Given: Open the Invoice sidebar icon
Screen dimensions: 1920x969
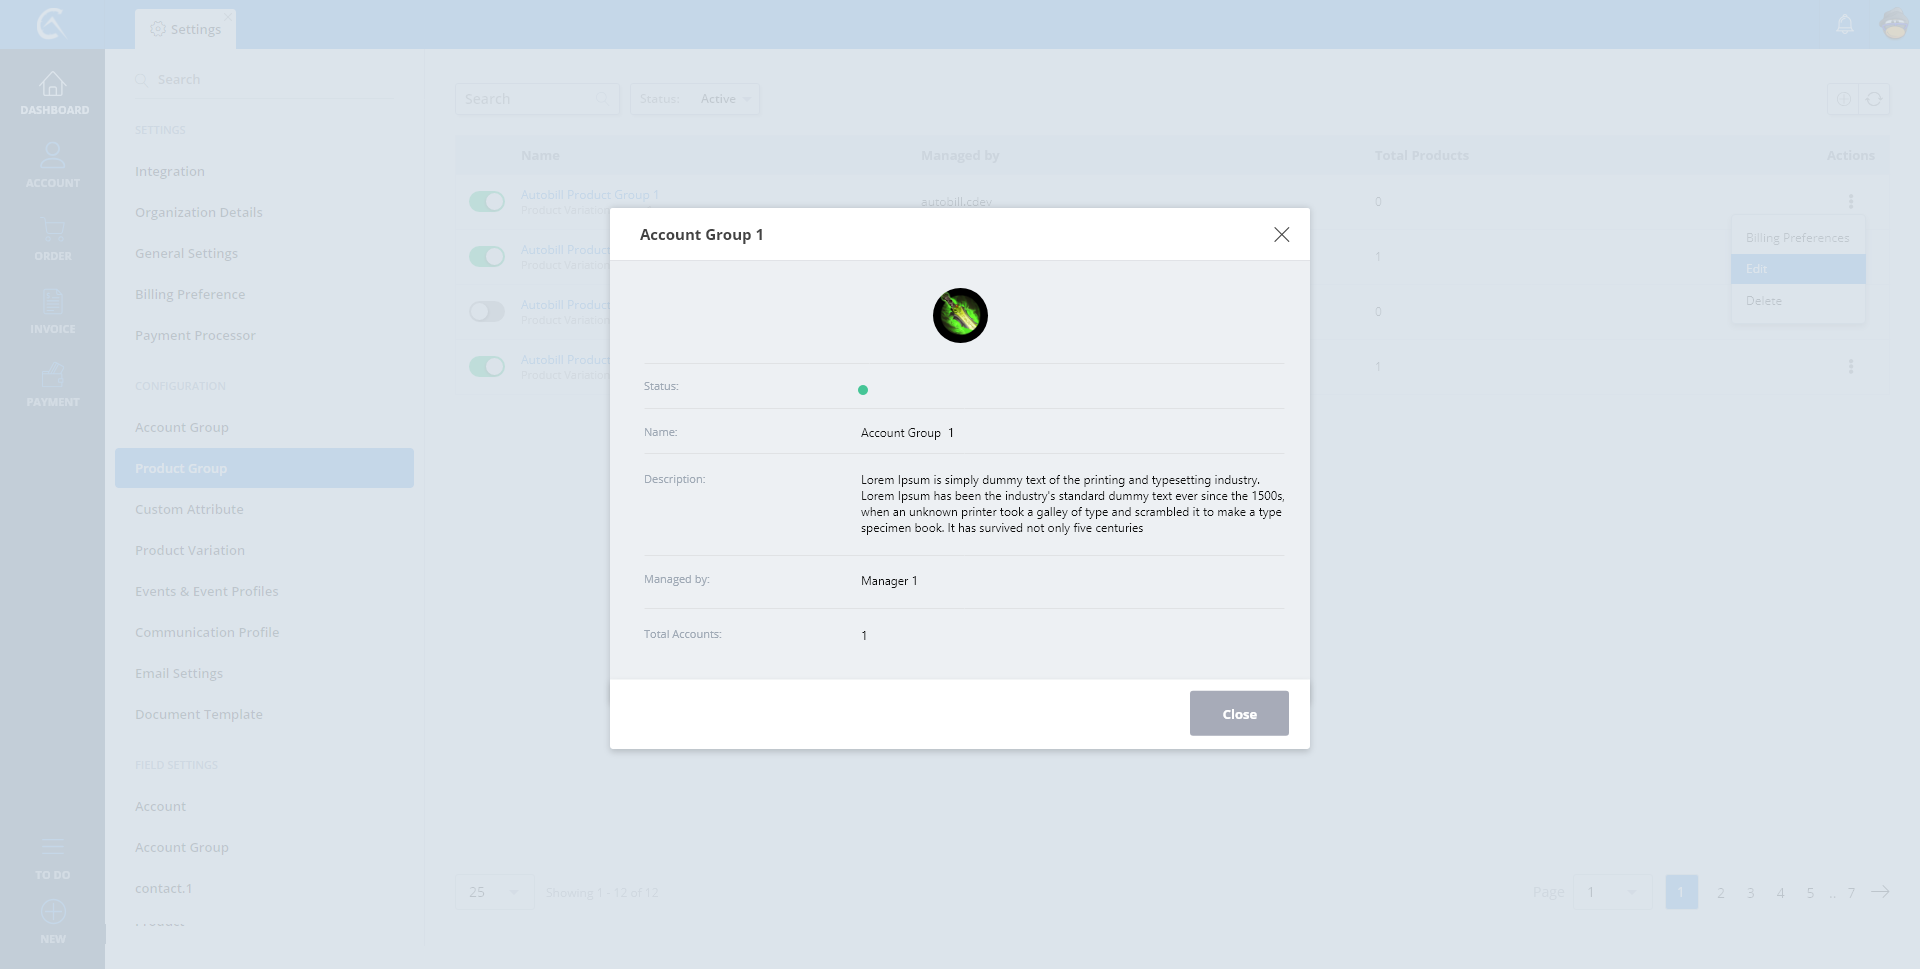Looking at the screenshot, I should click(53, 303).
